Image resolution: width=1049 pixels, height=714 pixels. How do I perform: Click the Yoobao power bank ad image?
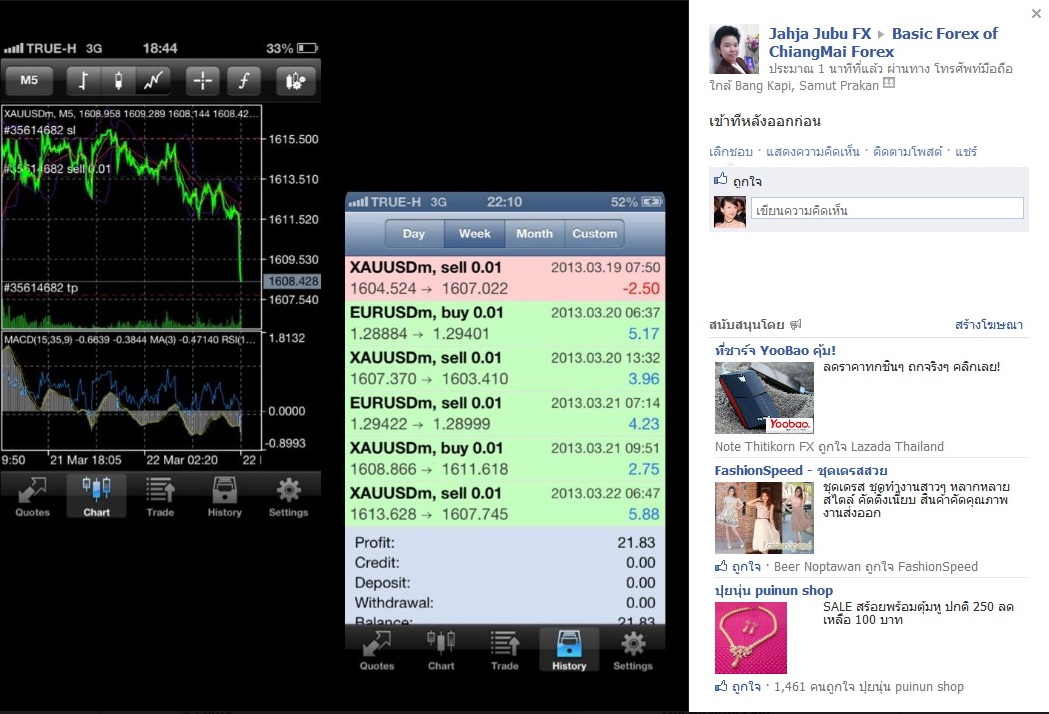pyautogui.click(x=764, y=397)
